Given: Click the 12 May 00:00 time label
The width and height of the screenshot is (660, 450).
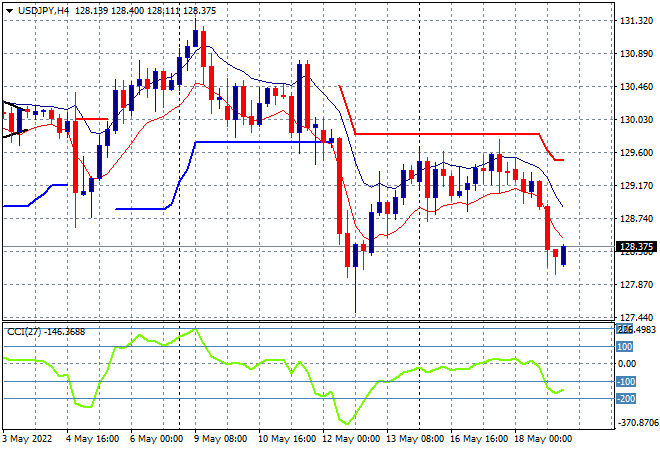Looking at the screenshot, I should 351,439.
